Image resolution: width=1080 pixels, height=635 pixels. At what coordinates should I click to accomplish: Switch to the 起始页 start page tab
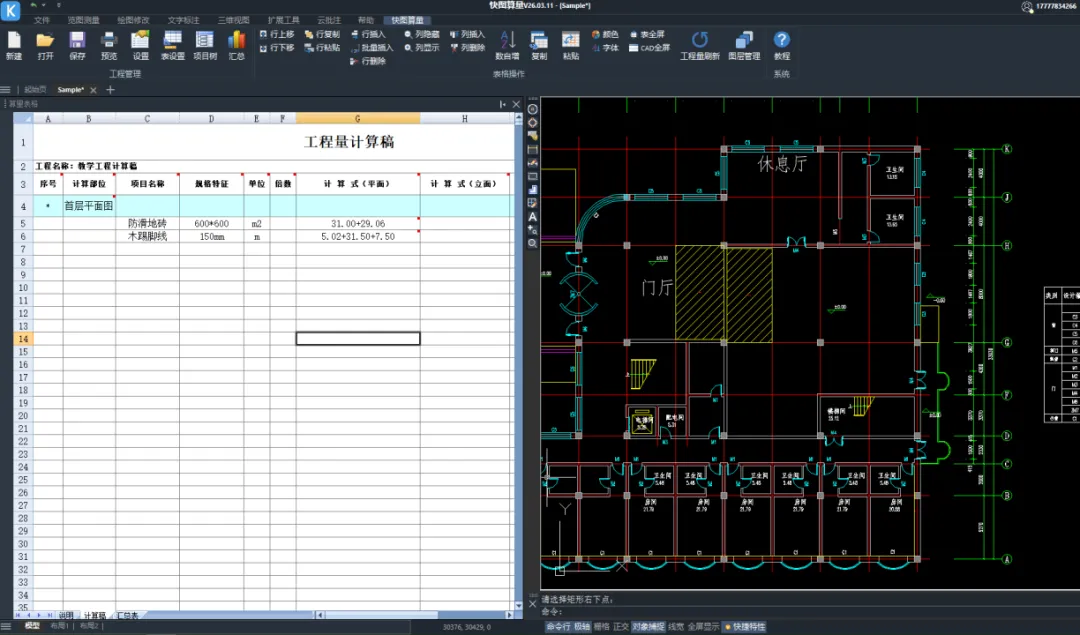pos(35,90)
